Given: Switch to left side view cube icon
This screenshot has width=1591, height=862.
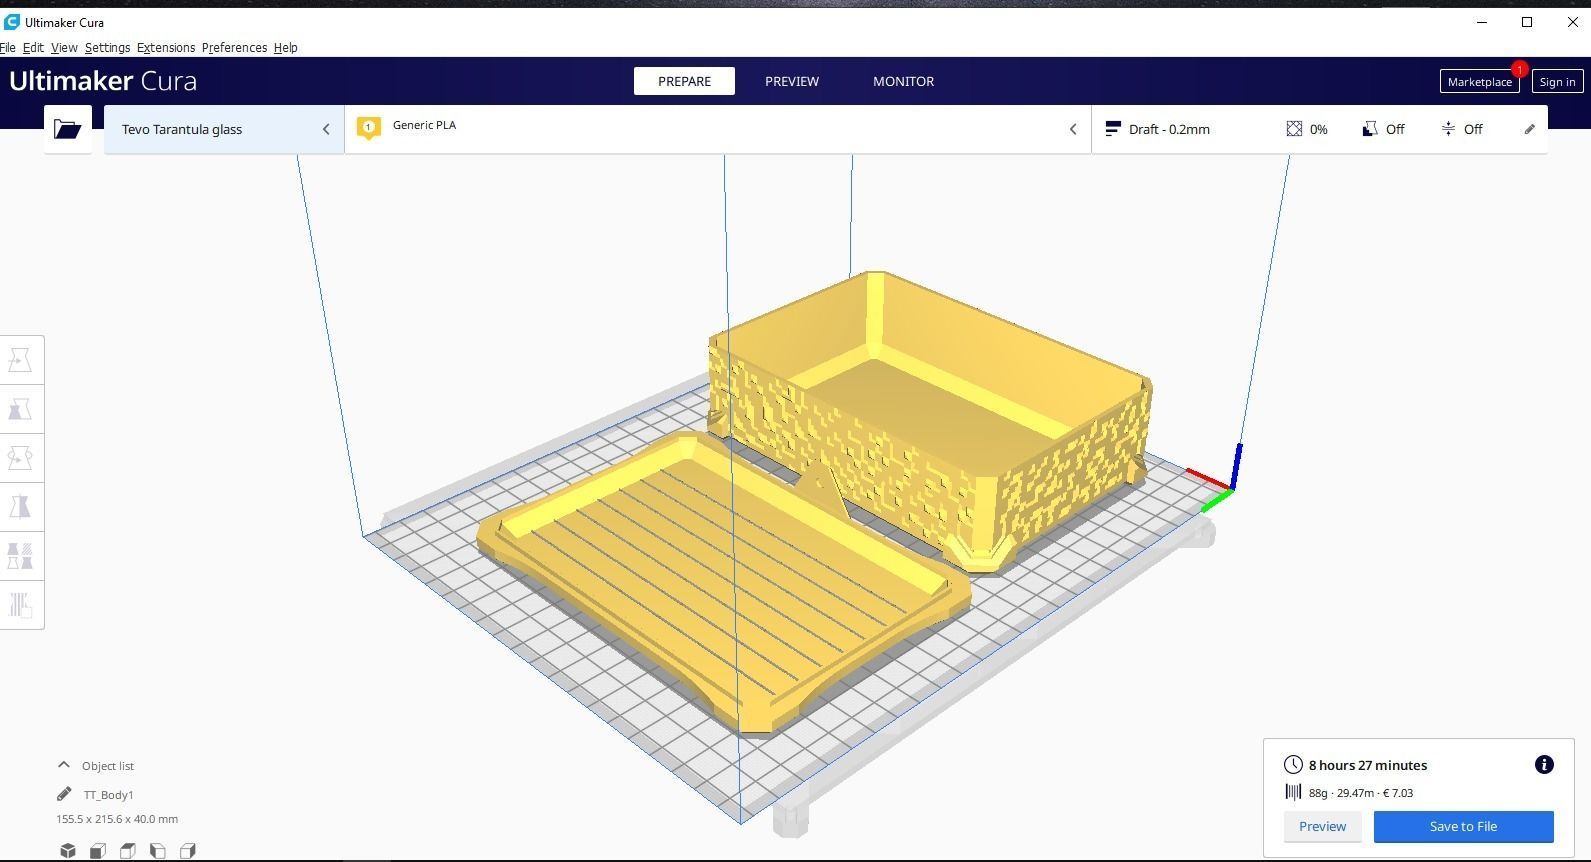Looking at the screenshot, I should (158, 851).
